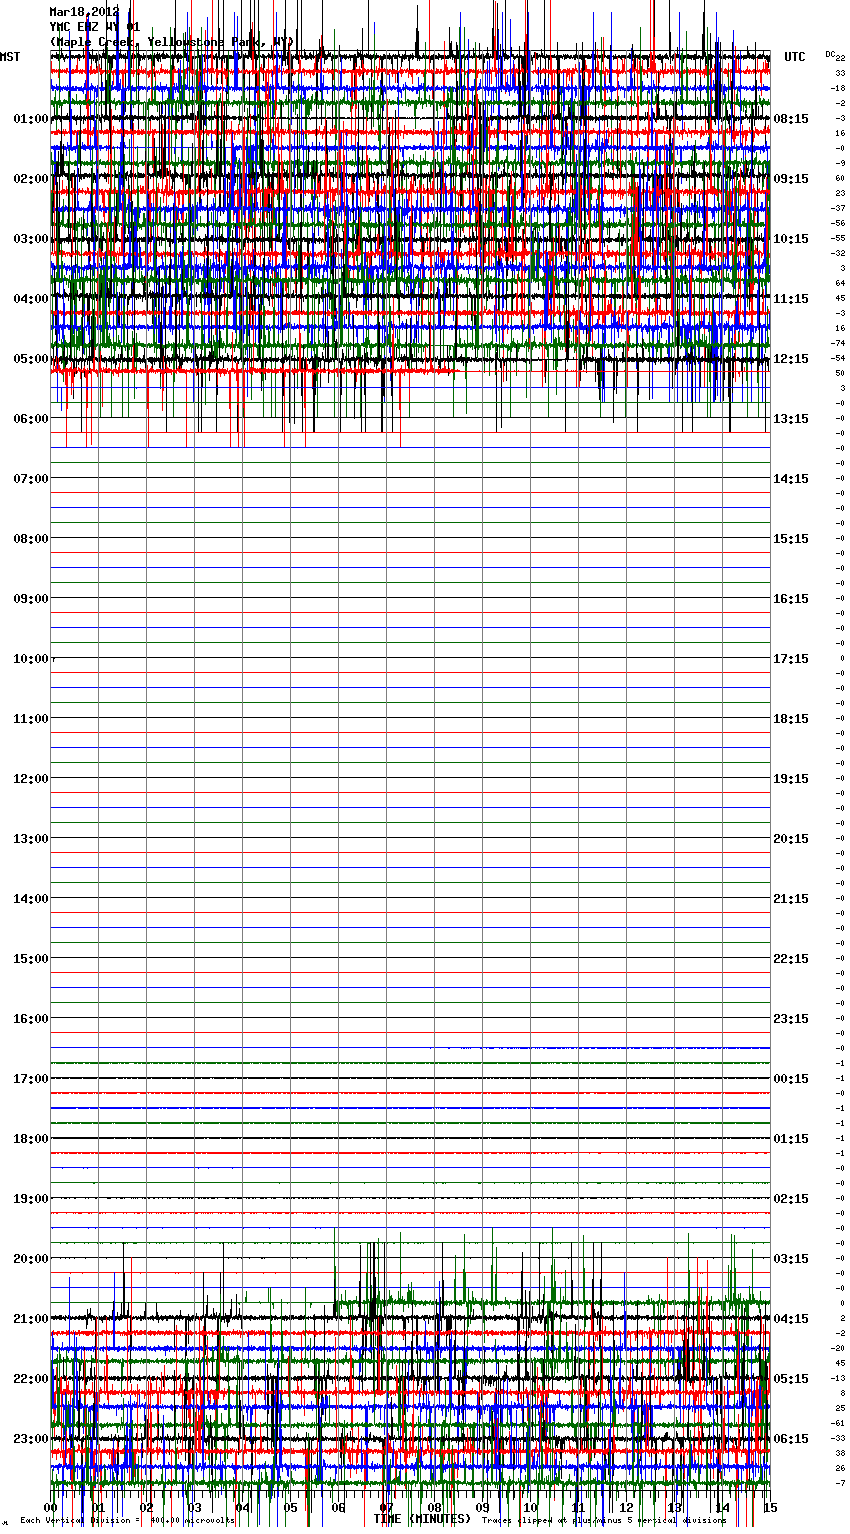The height and width of the screenshot is (1534, 850).
Task: Click the 03:00 MST time label
Action: point(31,239)
